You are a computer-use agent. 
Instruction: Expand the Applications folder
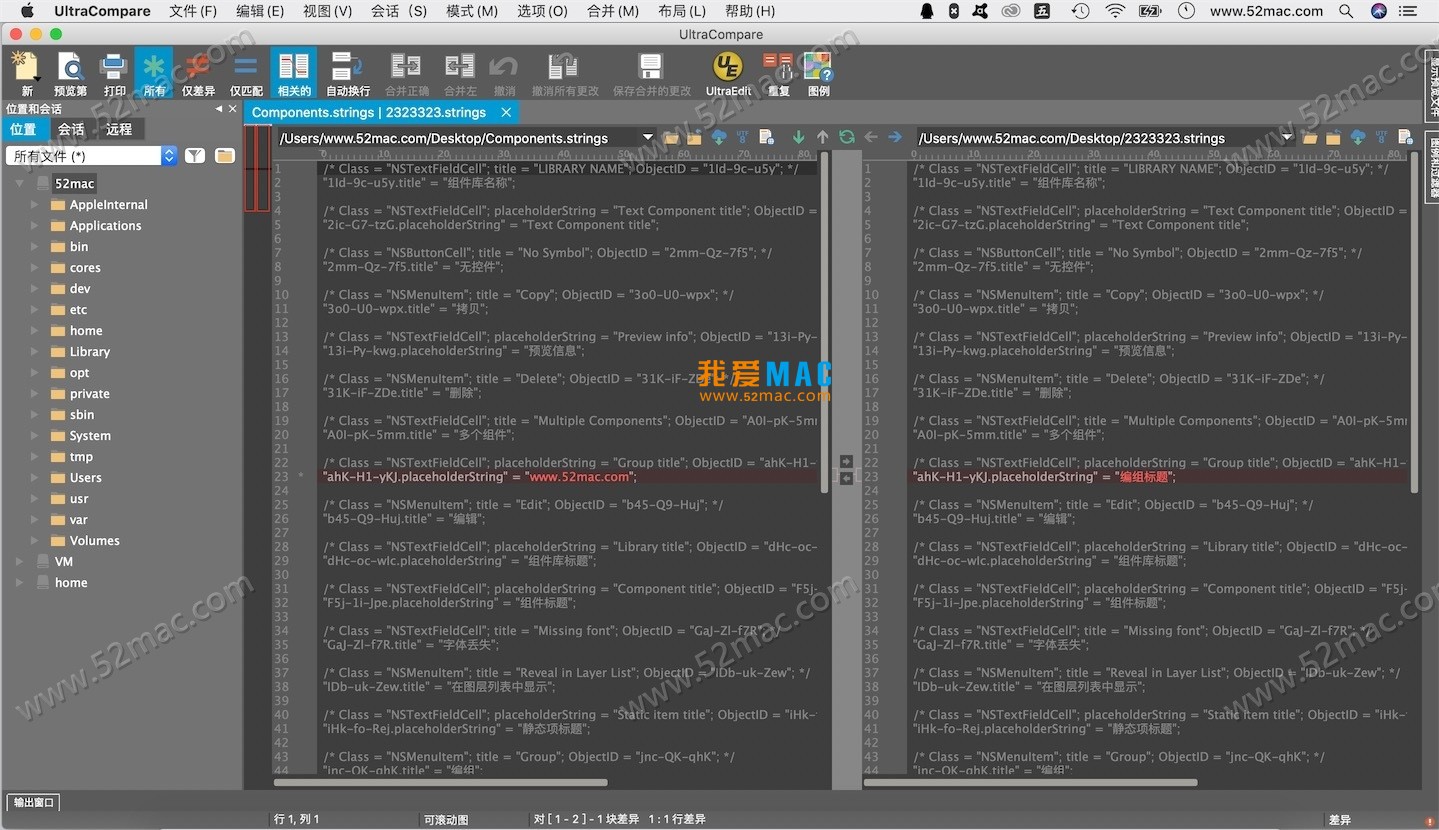pos(36,226)
